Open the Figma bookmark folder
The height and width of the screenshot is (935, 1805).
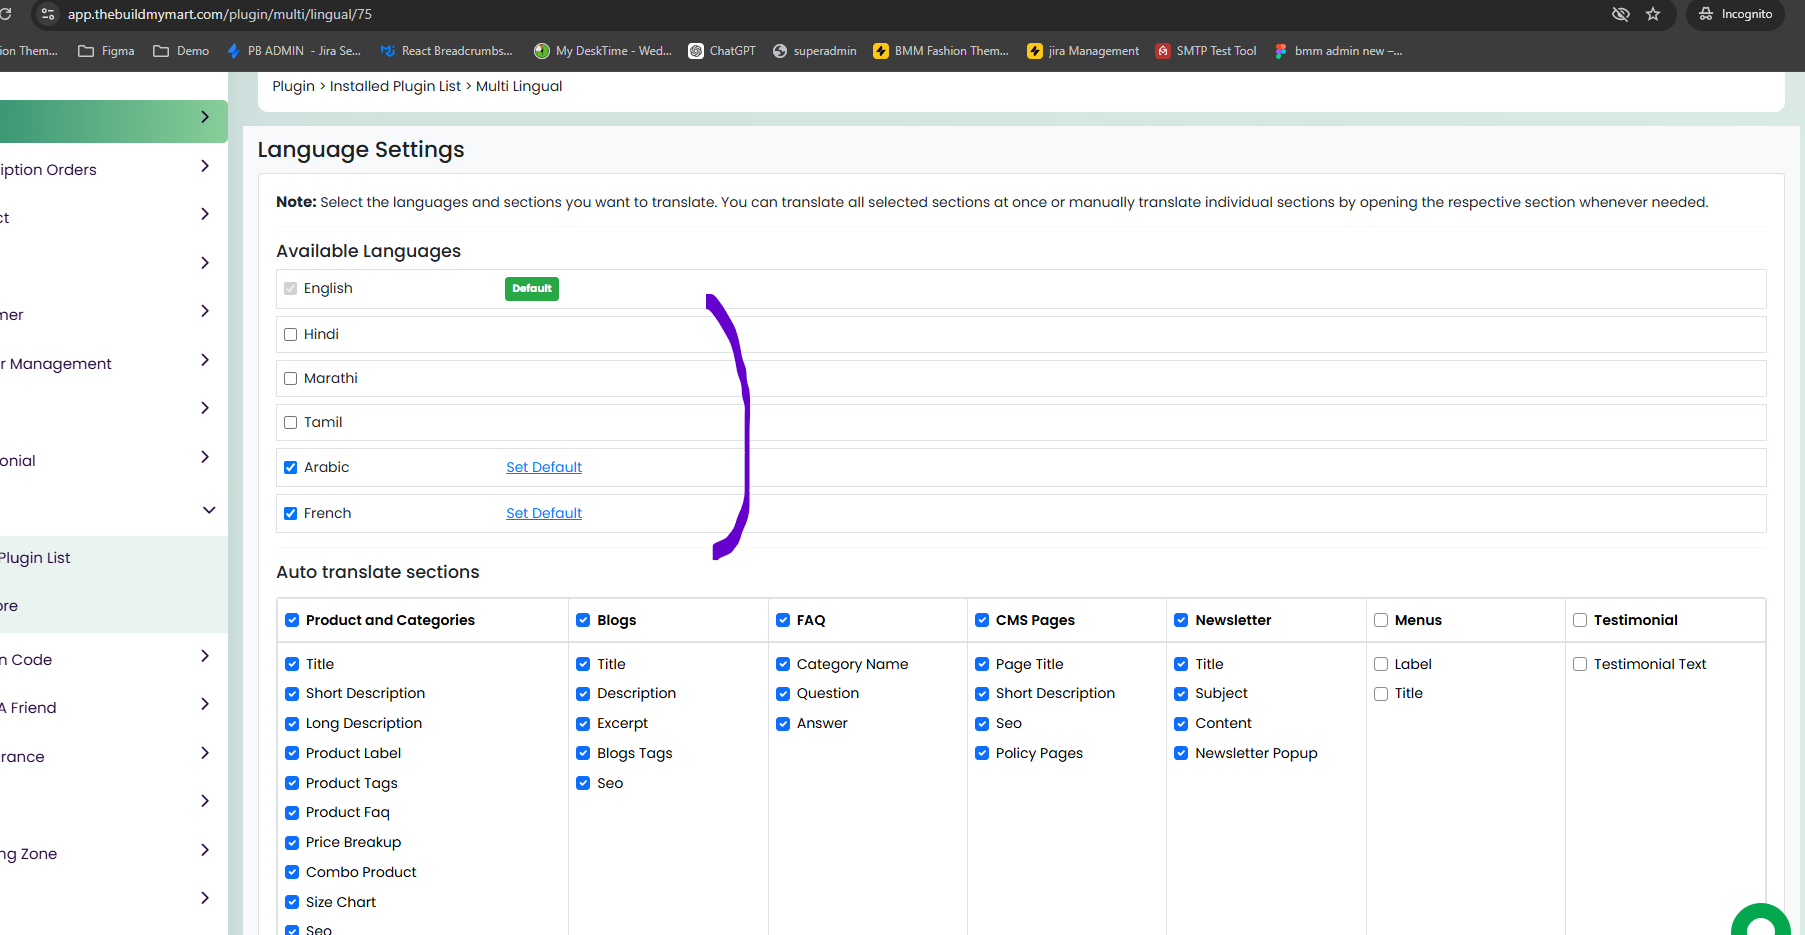[x=106, y=51]
